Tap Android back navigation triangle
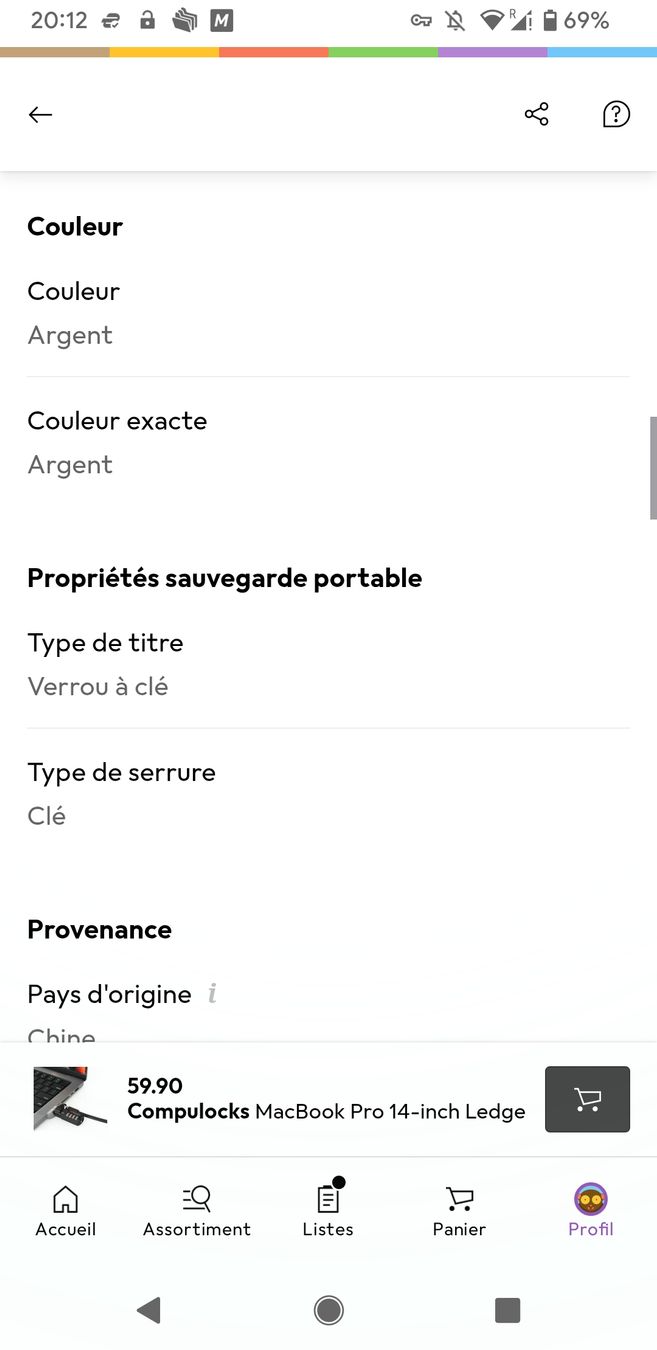This screenshot has width=657, height=1350. [149, 1310]
